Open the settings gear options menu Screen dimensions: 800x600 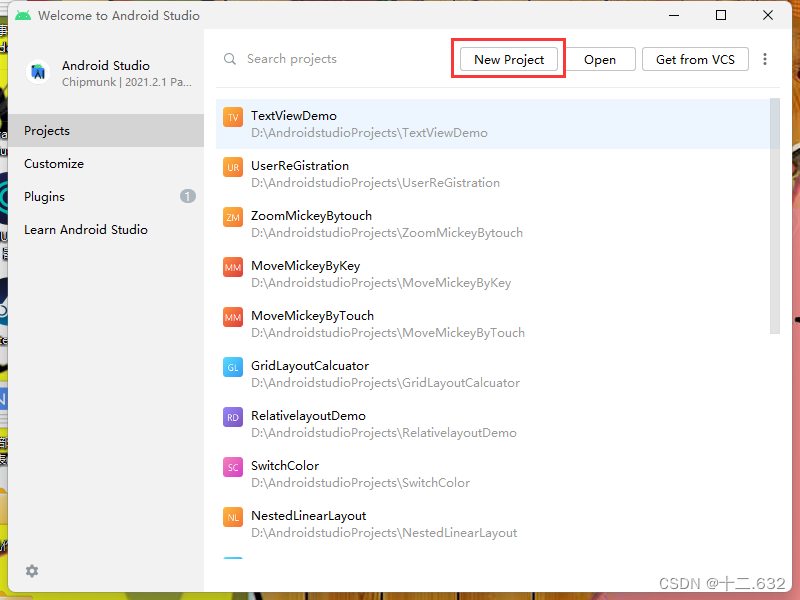click(32, 571)
